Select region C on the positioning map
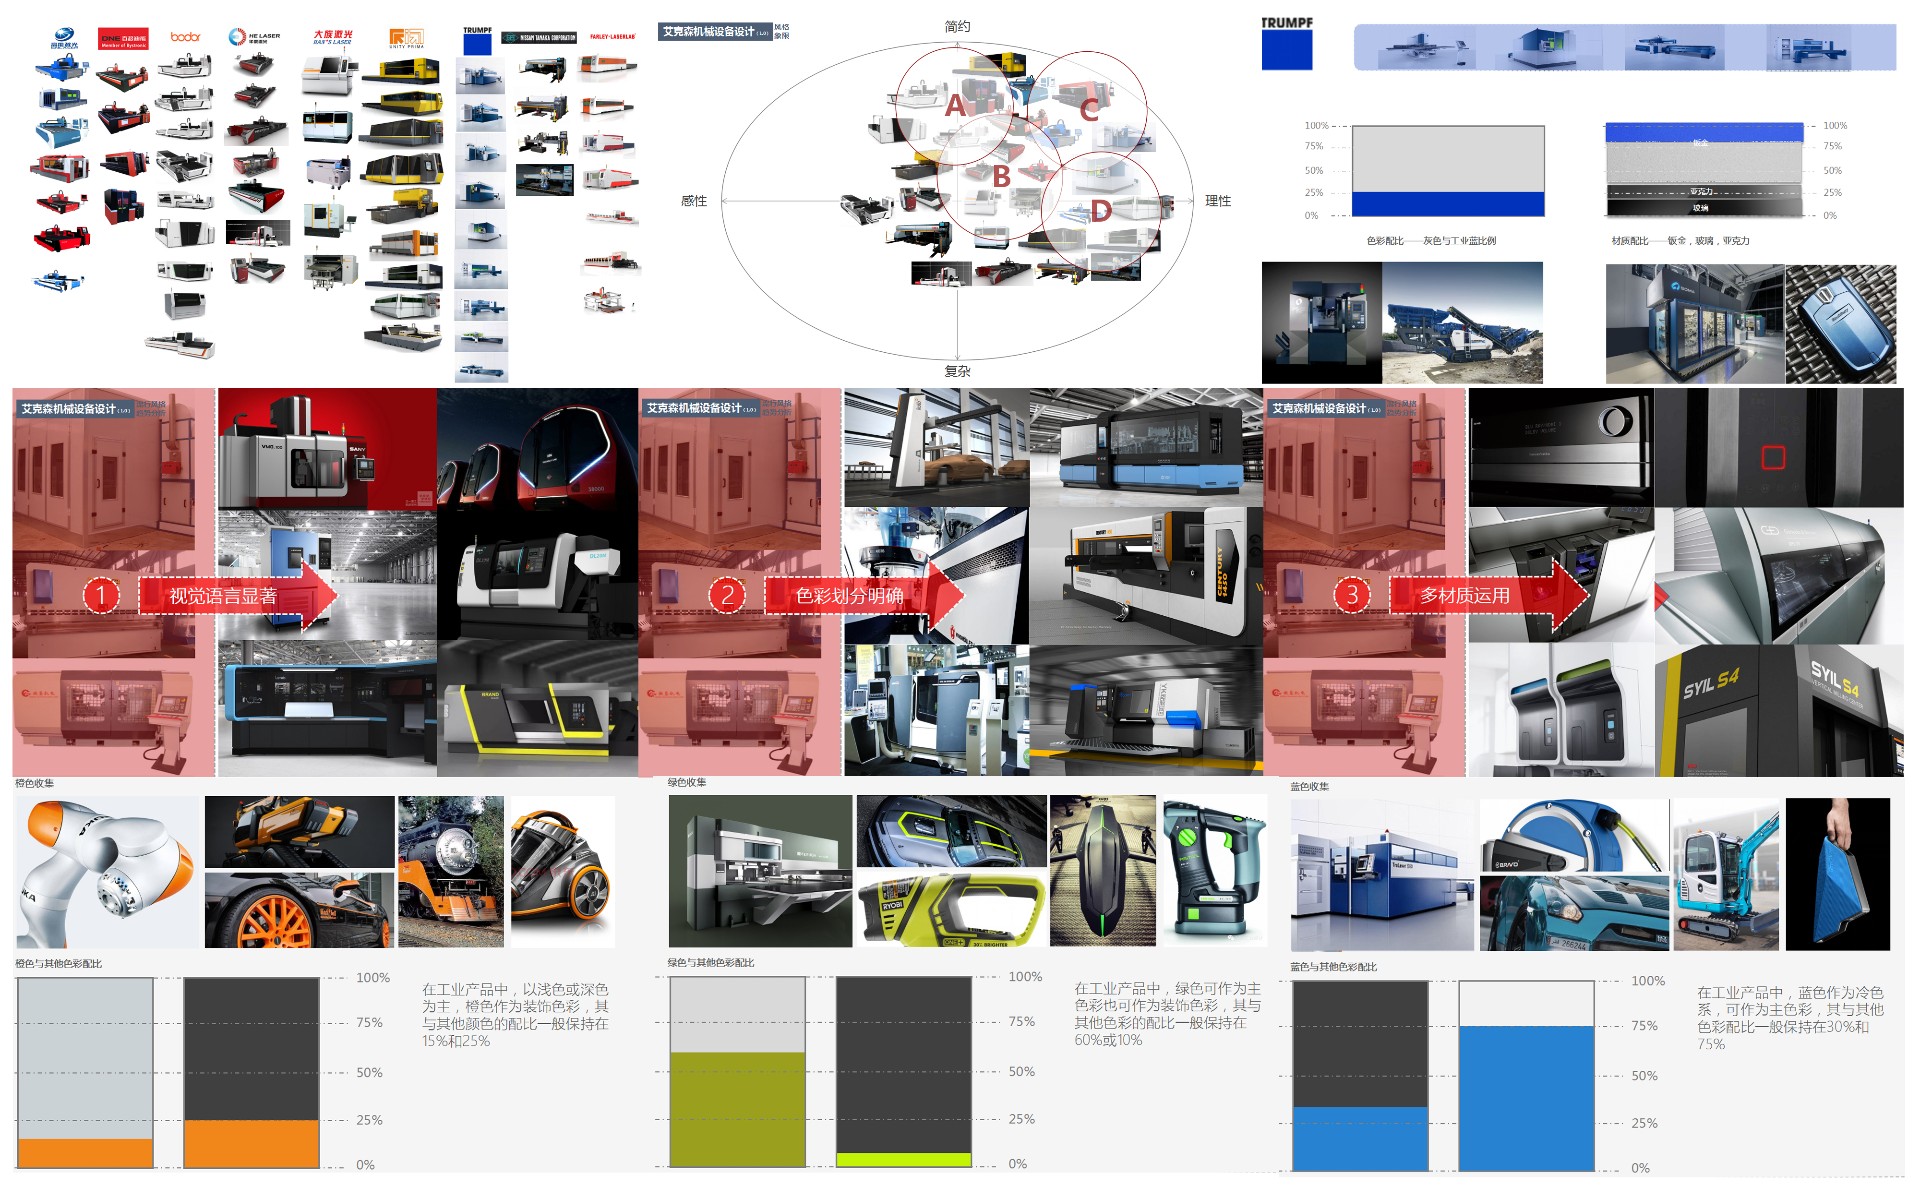The width and height of the screenshot is (1920, 1196). [x=1090, y=110]
